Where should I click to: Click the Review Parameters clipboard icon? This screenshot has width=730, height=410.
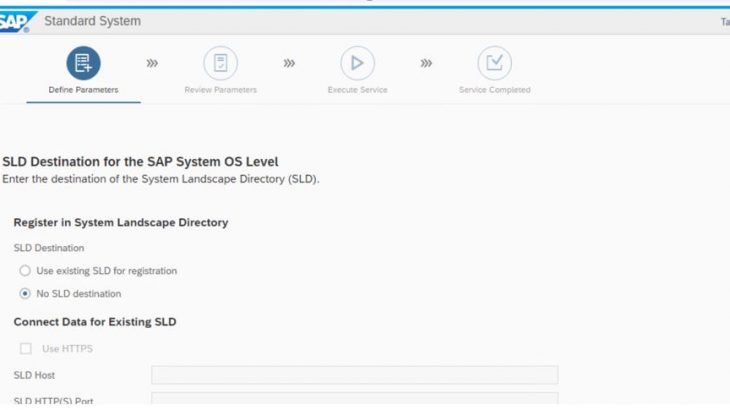(x=220, y=64)
